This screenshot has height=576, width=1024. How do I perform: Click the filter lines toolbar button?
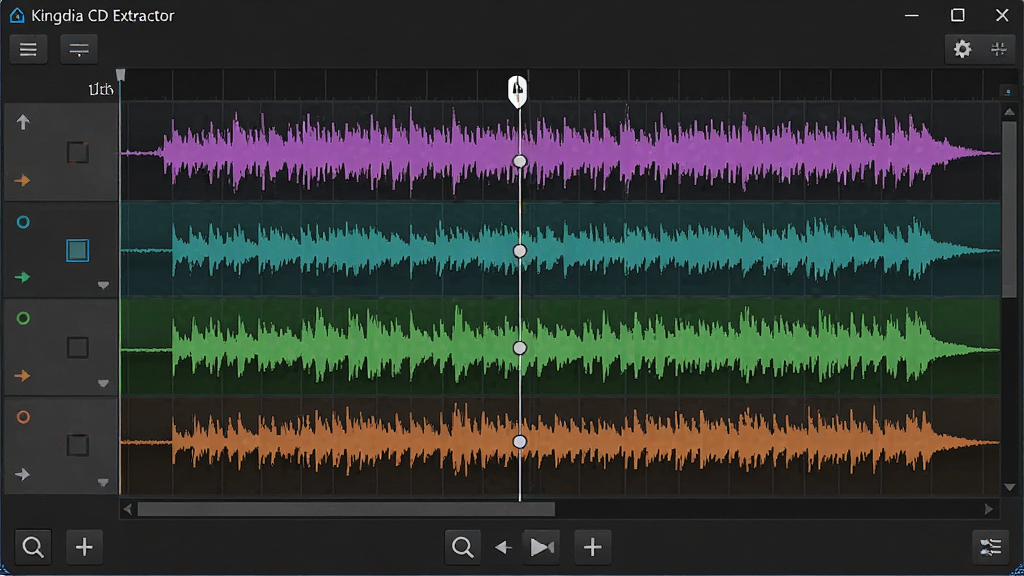point(79,50)
